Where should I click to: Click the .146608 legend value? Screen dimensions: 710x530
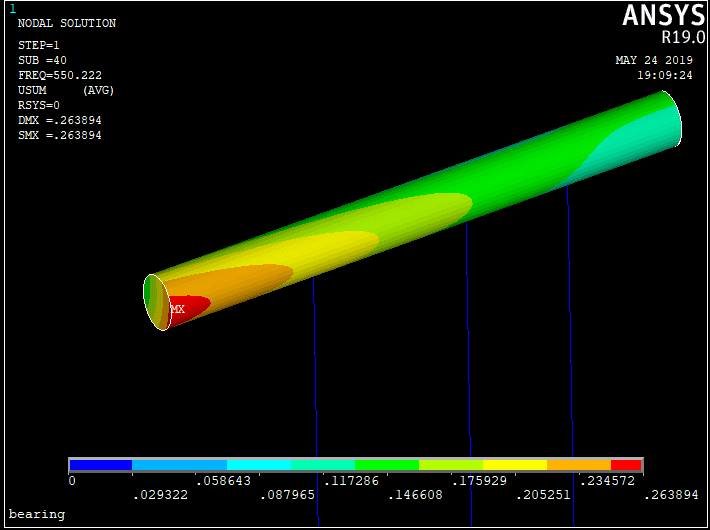(x=414, y=495)
